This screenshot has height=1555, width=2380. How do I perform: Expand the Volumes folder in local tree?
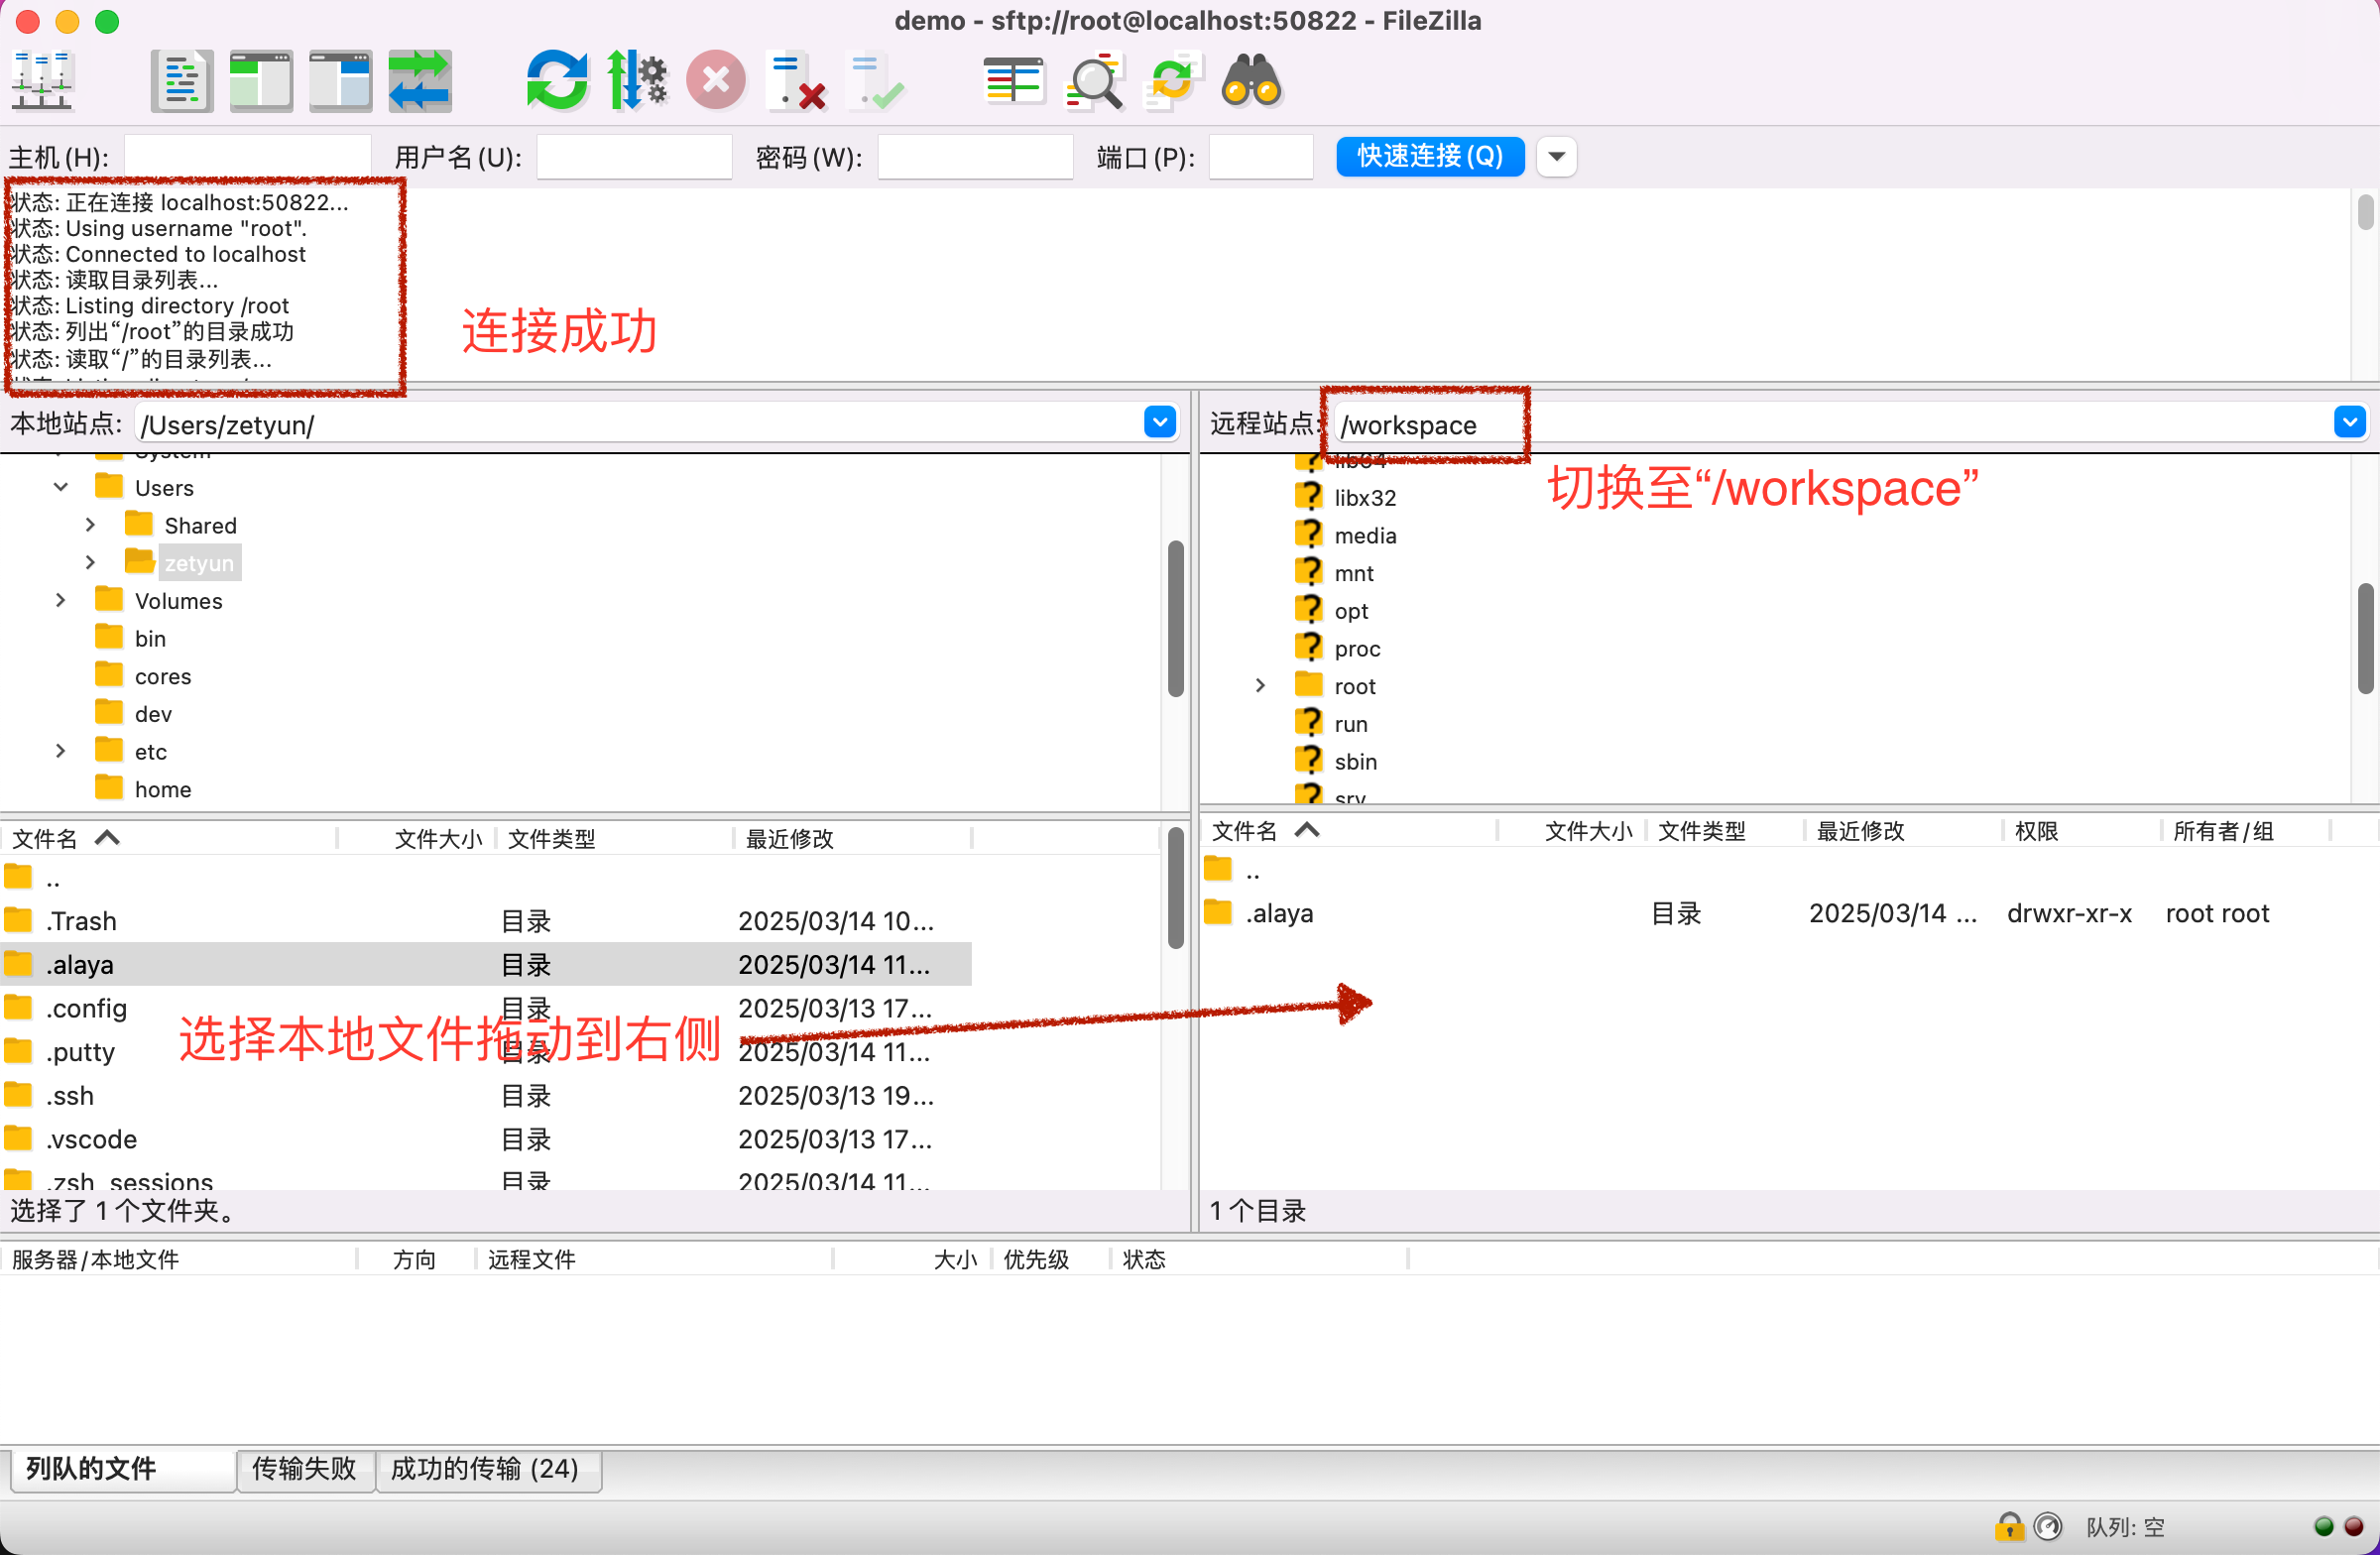point(61,600)
